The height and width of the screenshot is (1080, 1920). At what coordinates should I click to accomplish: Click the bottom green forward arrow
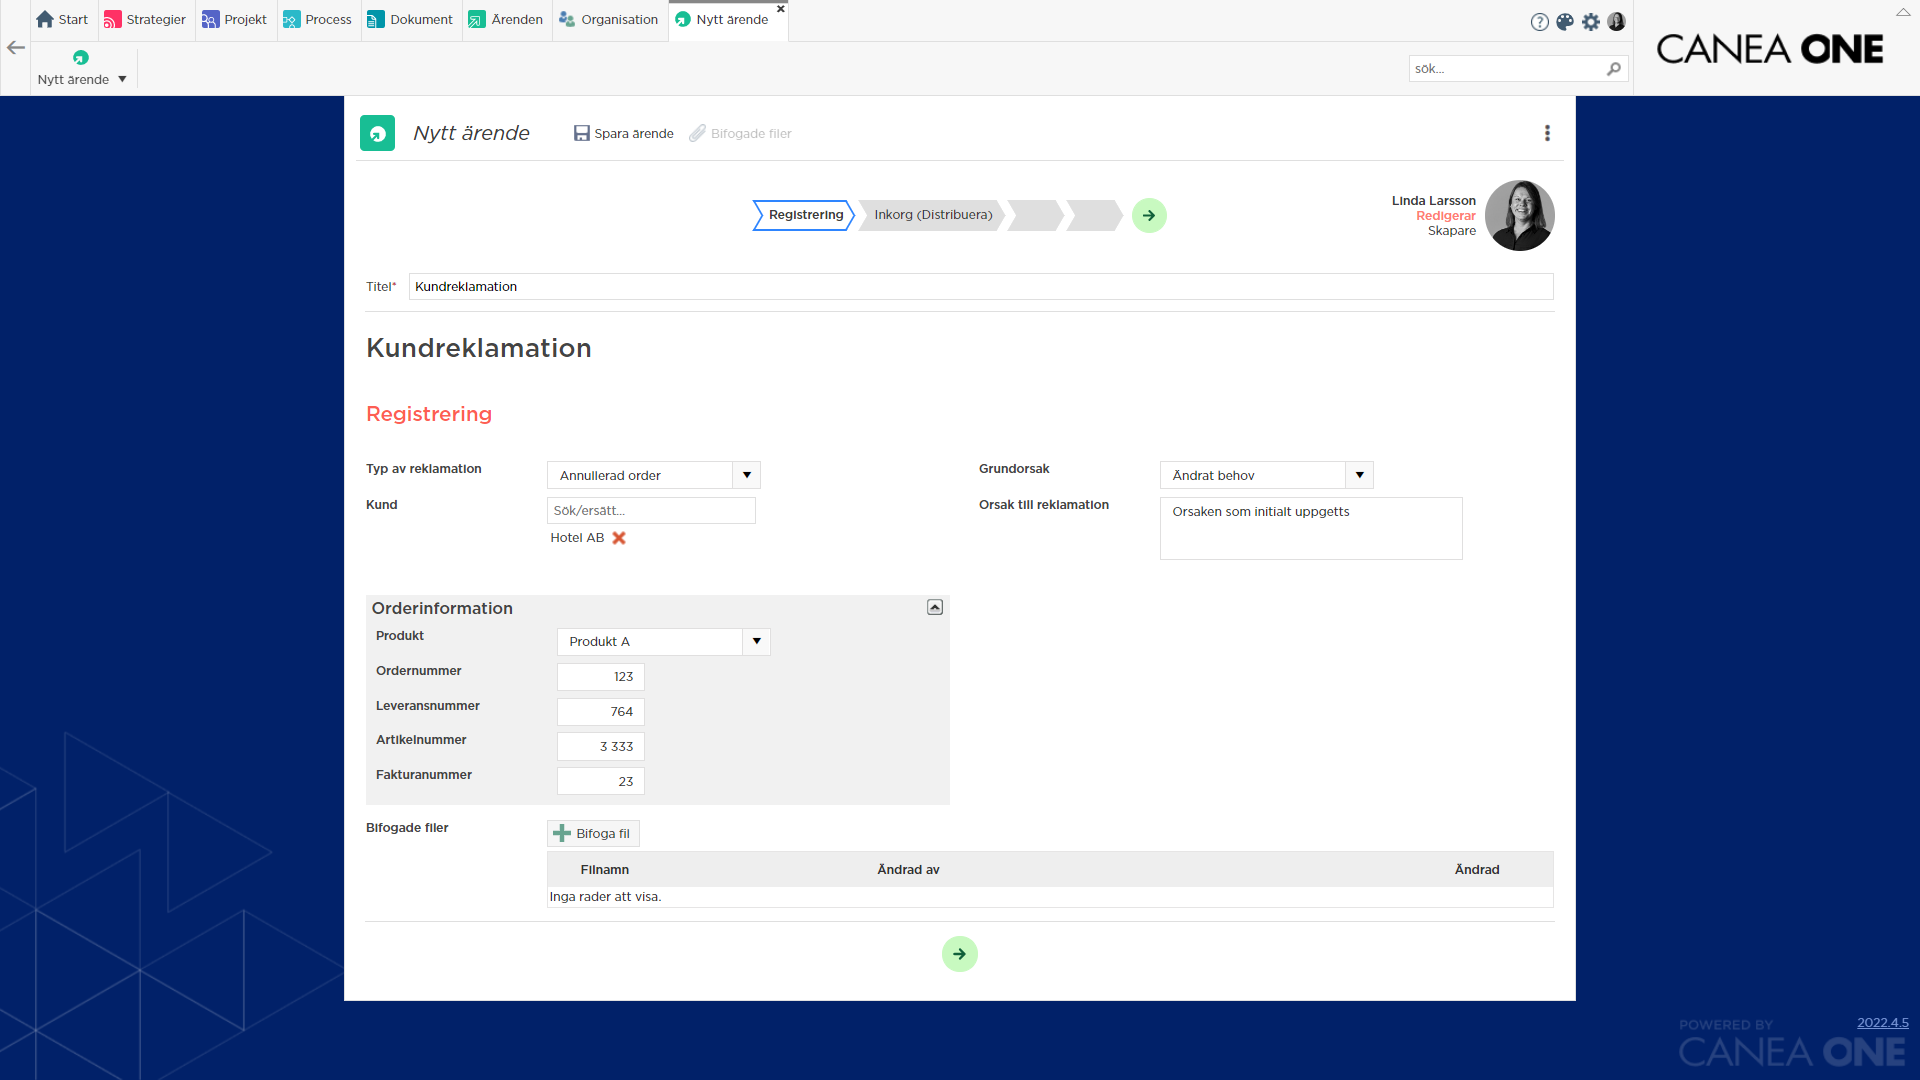click(959, 954)
